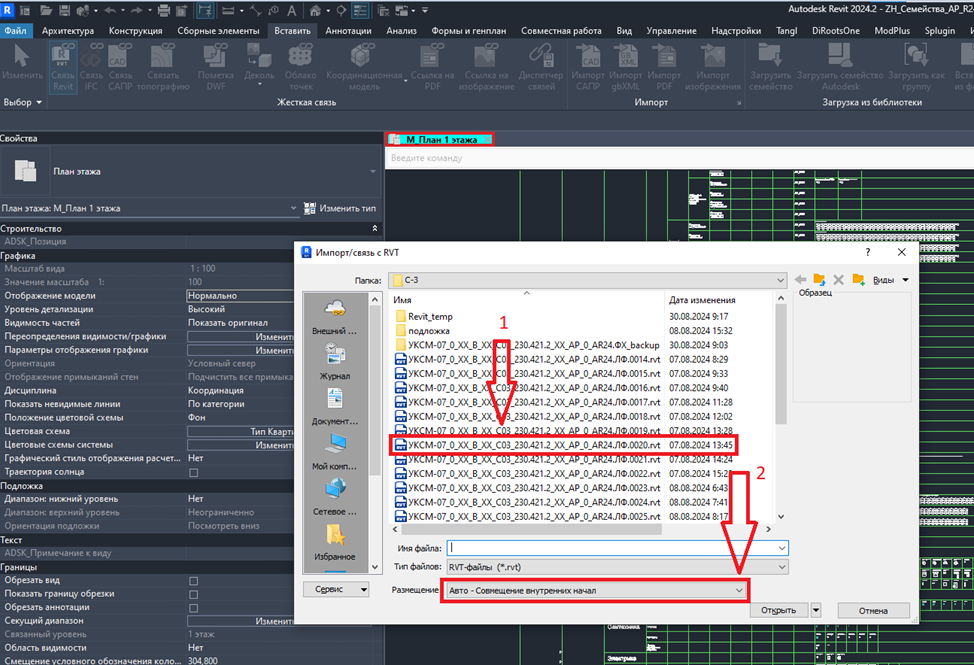Open the Файл menu

coord(16,30)
